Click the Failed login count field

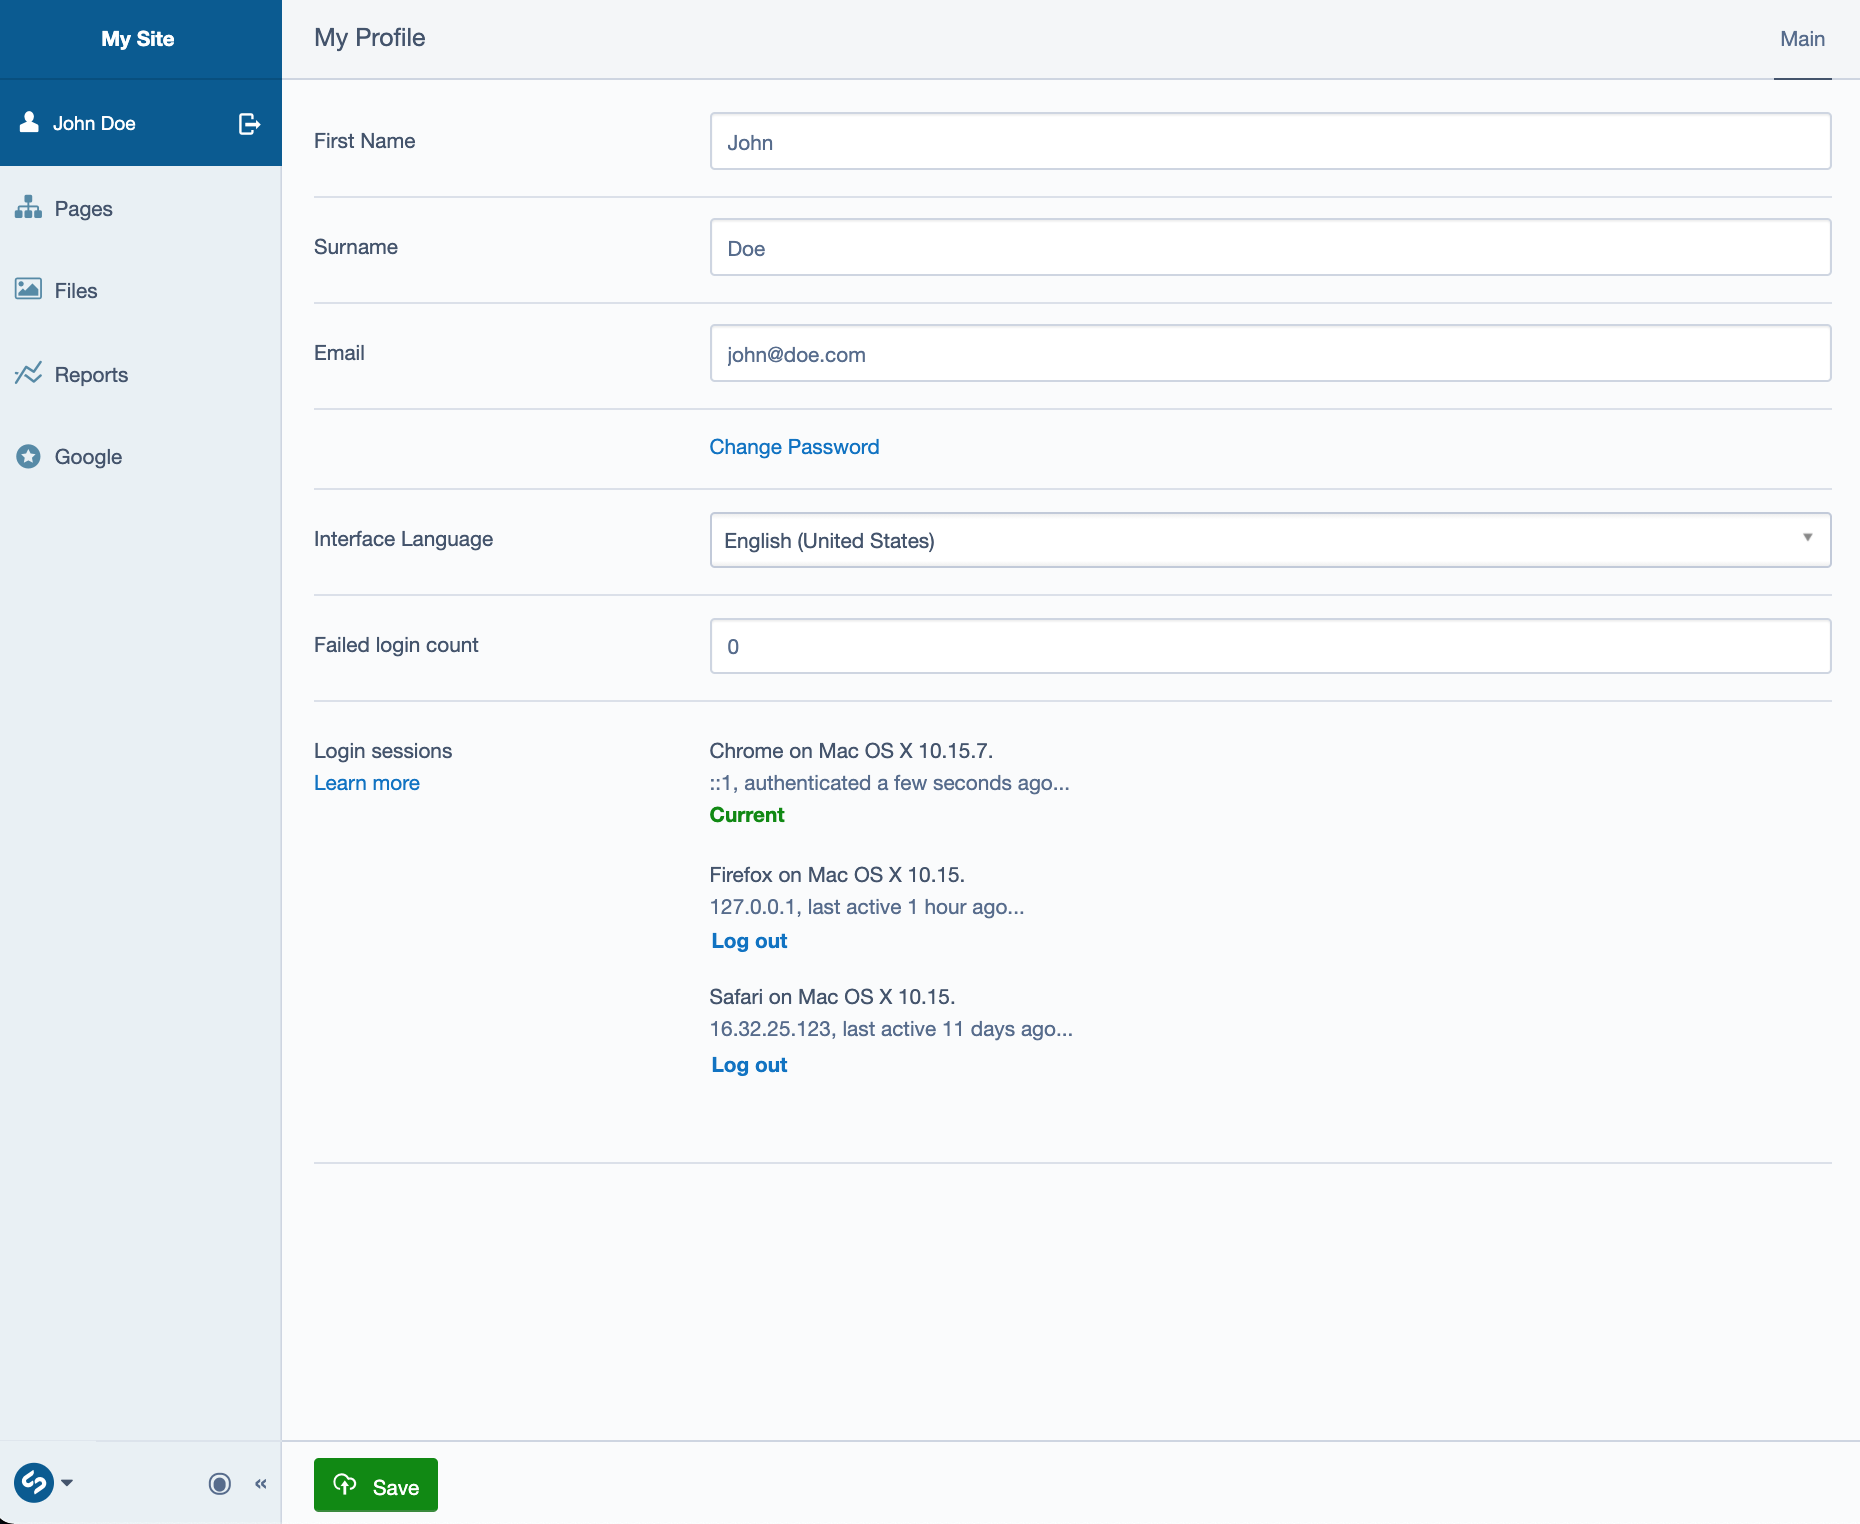pyautogui.click(x=1269, y=645)
